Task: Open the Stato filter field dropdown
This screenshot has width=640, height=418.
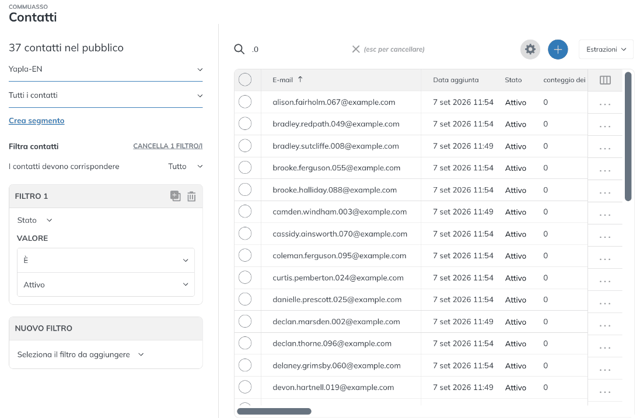Action: click(35, 220)
